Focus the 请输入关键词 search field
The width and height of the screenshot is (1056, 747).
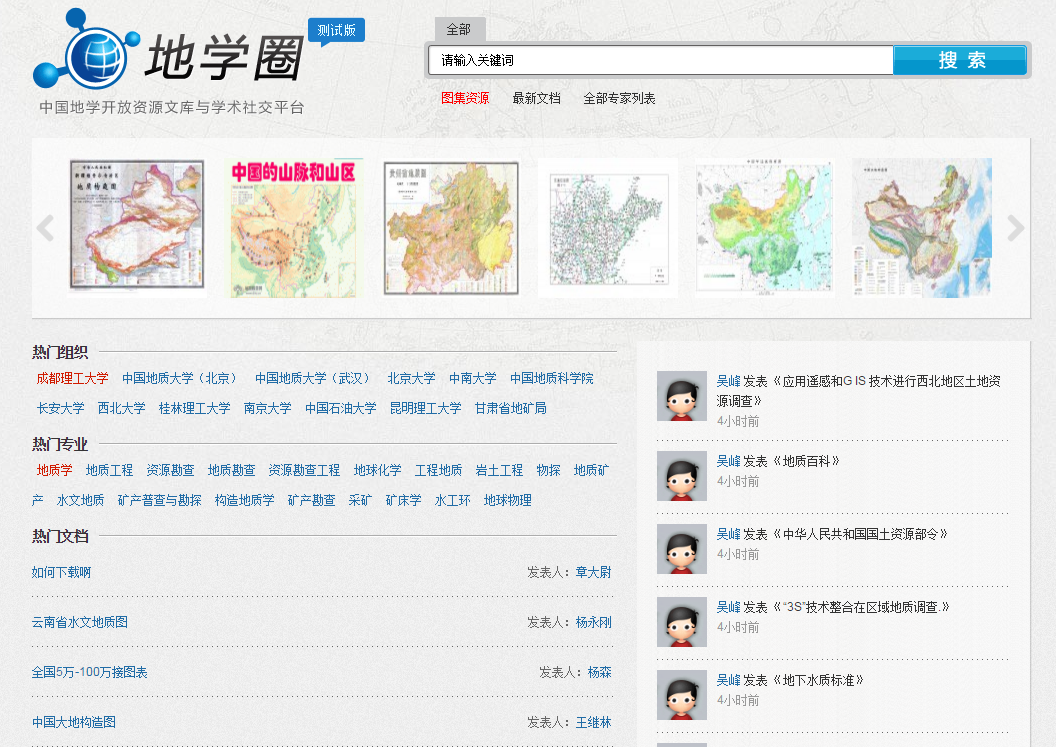(x=661, y=61)
